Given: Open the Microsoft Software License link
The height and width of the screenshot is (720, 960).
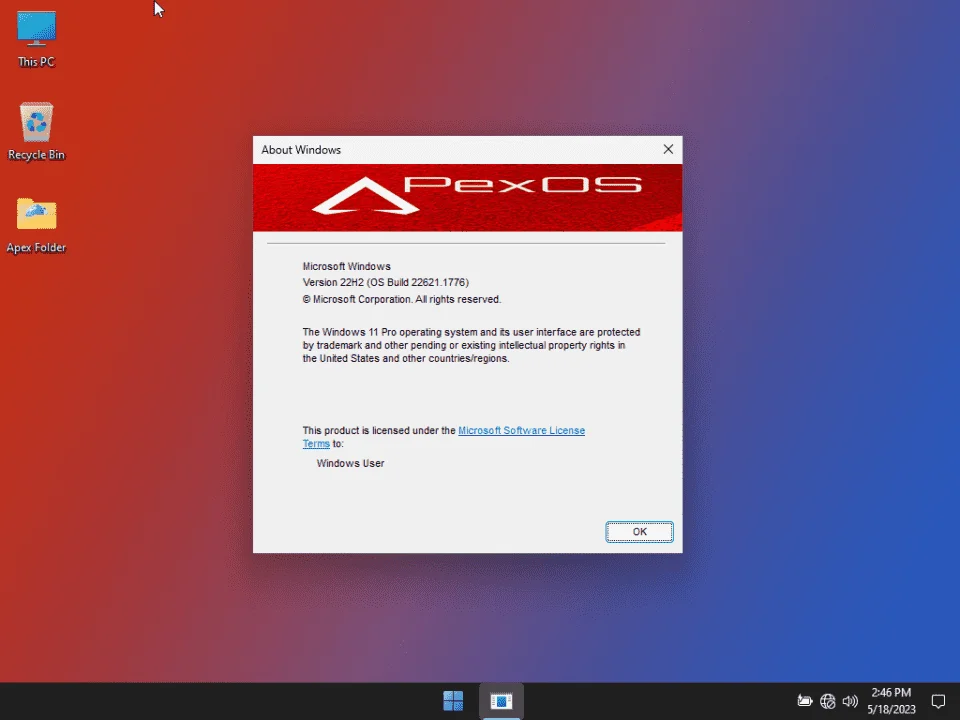Looking at the screenshot, I should [521, 430].
